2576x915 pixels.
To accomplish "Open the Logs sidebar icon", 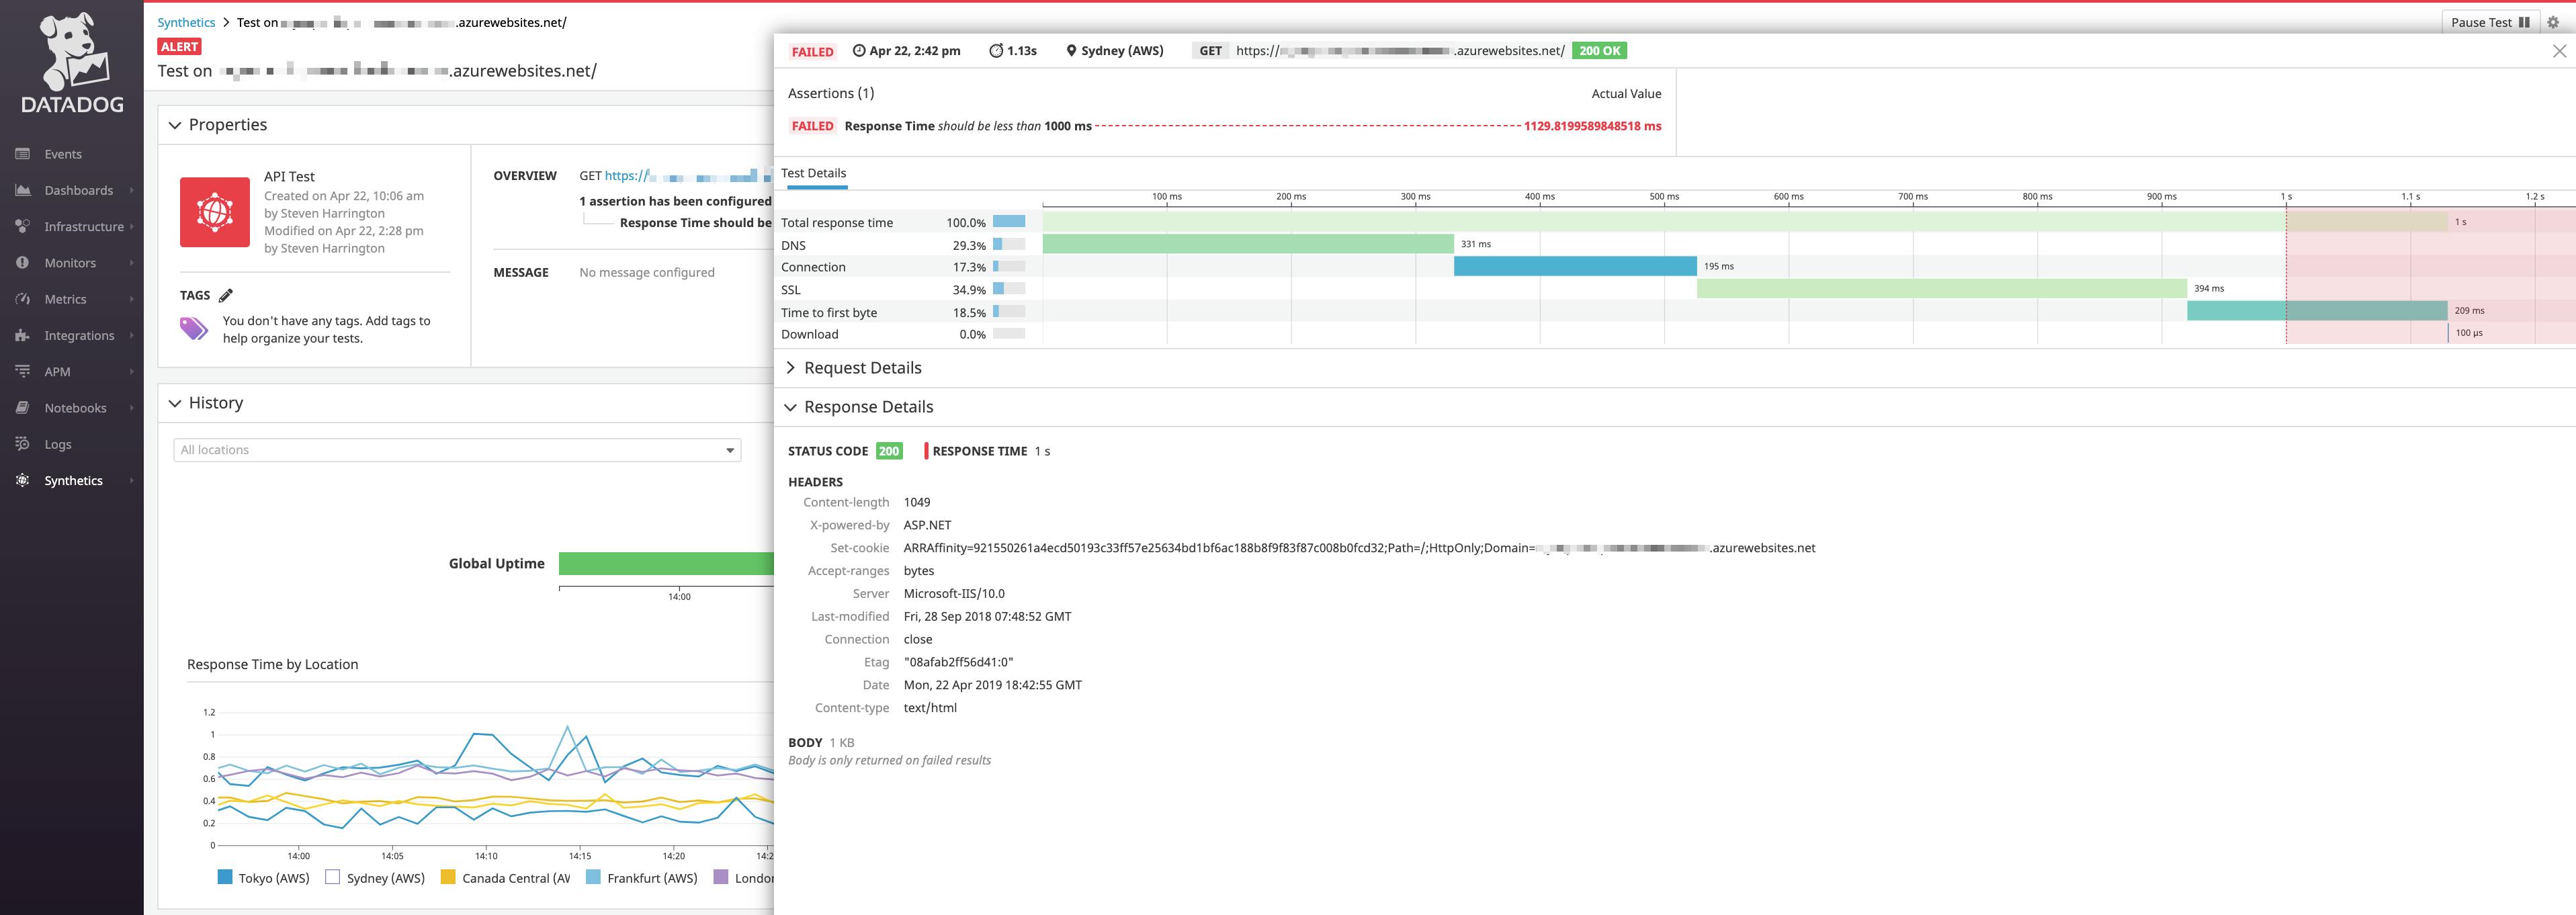I will click(x=22, y=443).
